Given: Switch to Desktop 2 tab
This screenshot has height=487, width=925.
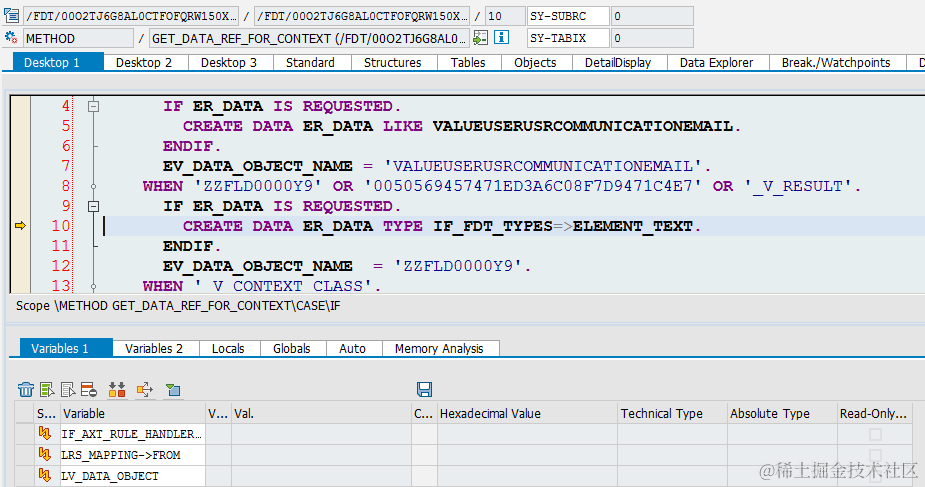Looking at the screenshot, I should click(x=146, y=62).
